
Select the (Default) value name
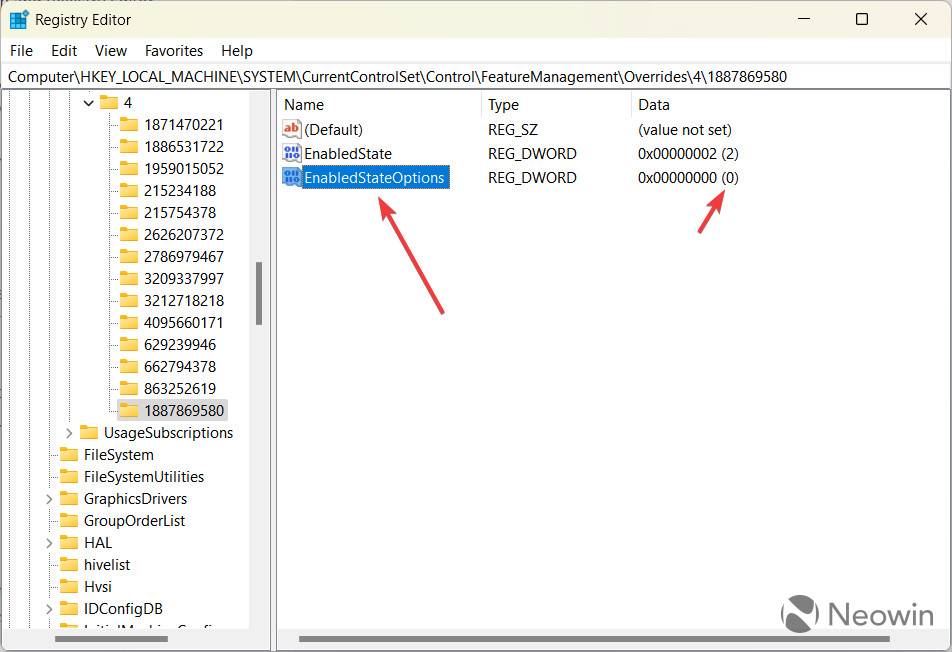[333, 129]
